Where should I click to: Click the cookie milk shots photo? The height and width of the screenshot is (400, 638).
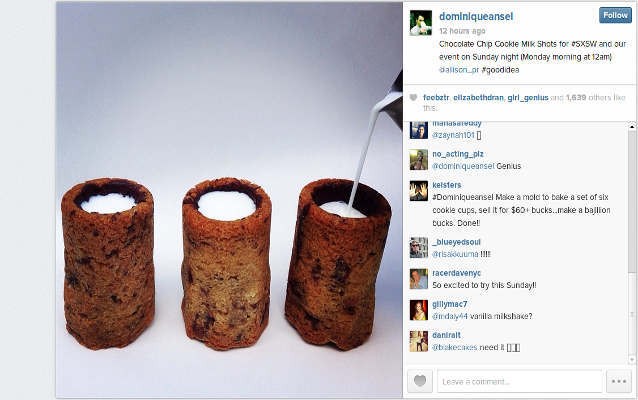tap(229, 199)
